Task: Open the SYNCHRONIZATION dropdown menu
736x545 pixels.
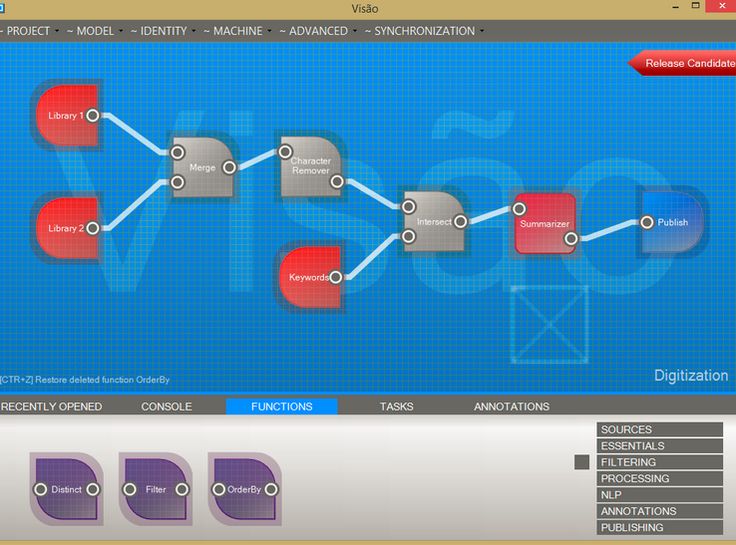Action: [424, 31]
